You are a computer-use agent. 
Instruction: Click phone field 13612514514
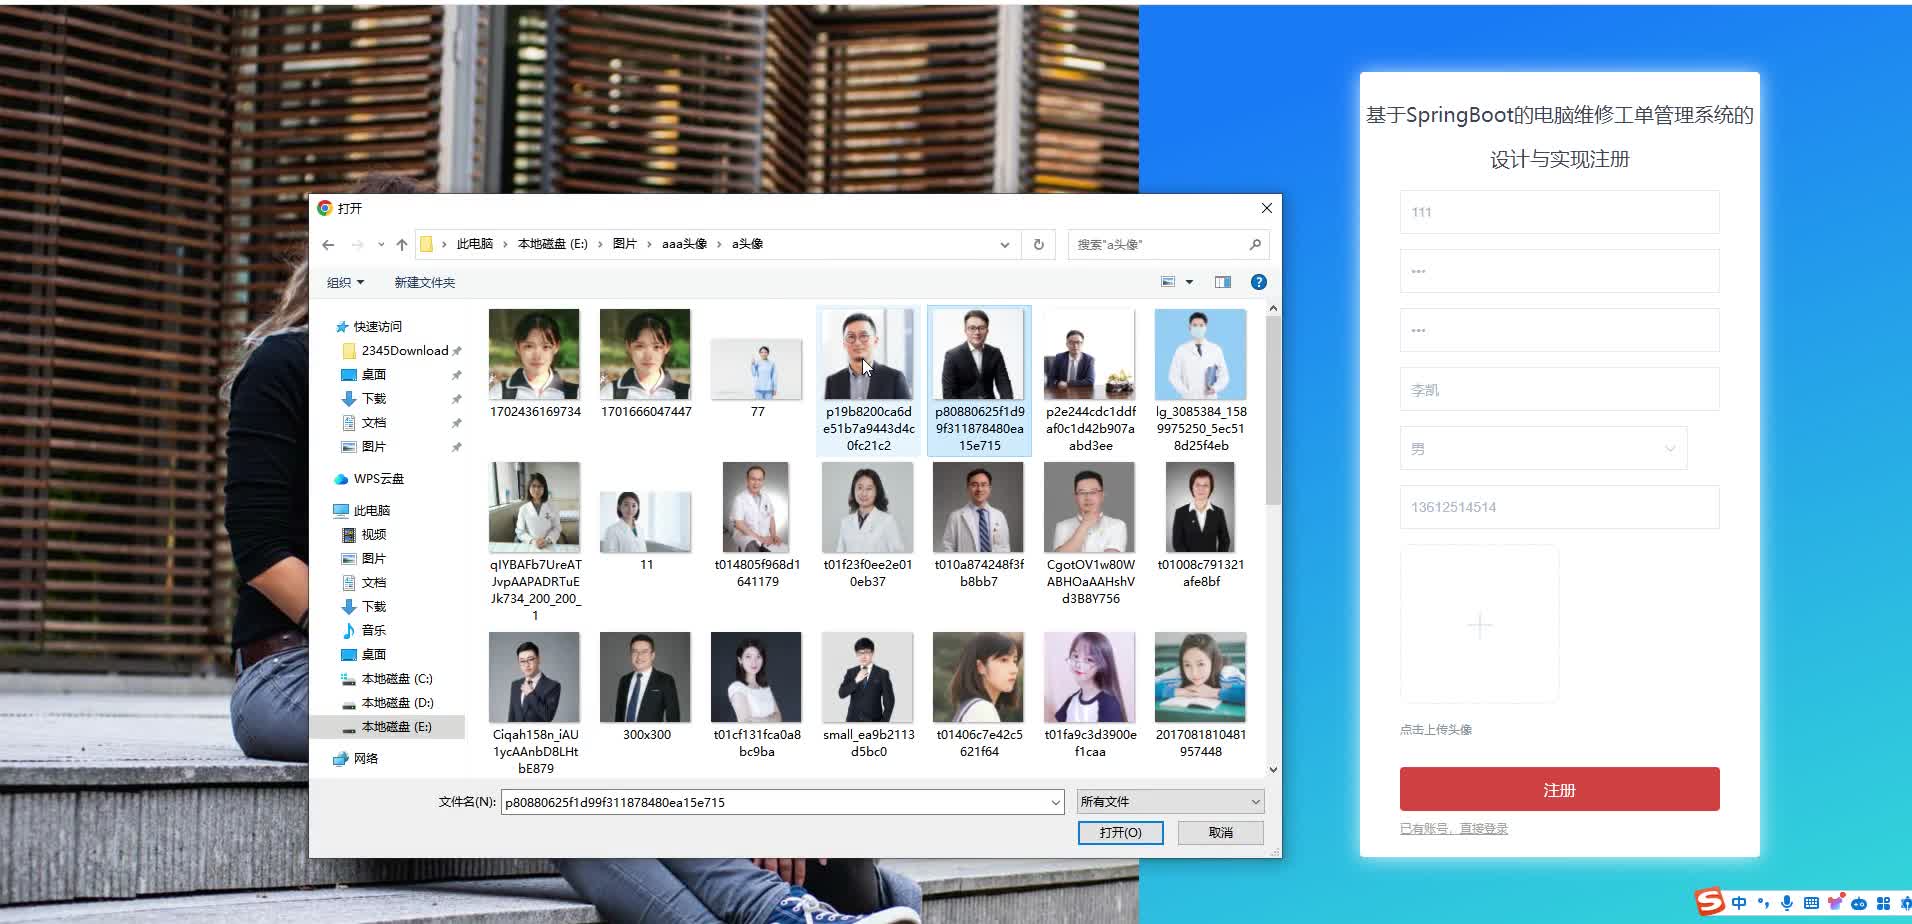(1559, 507)
